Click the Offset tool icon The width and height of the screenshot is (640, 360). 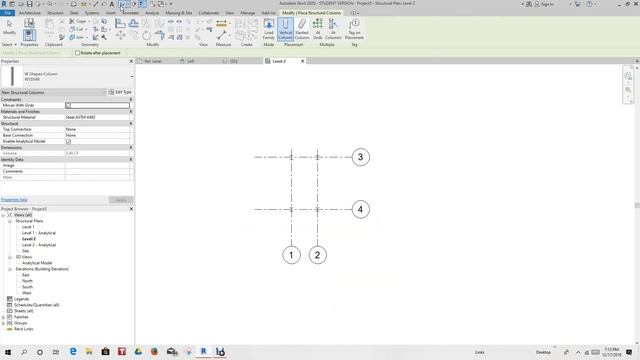click(x=133, y=23)
